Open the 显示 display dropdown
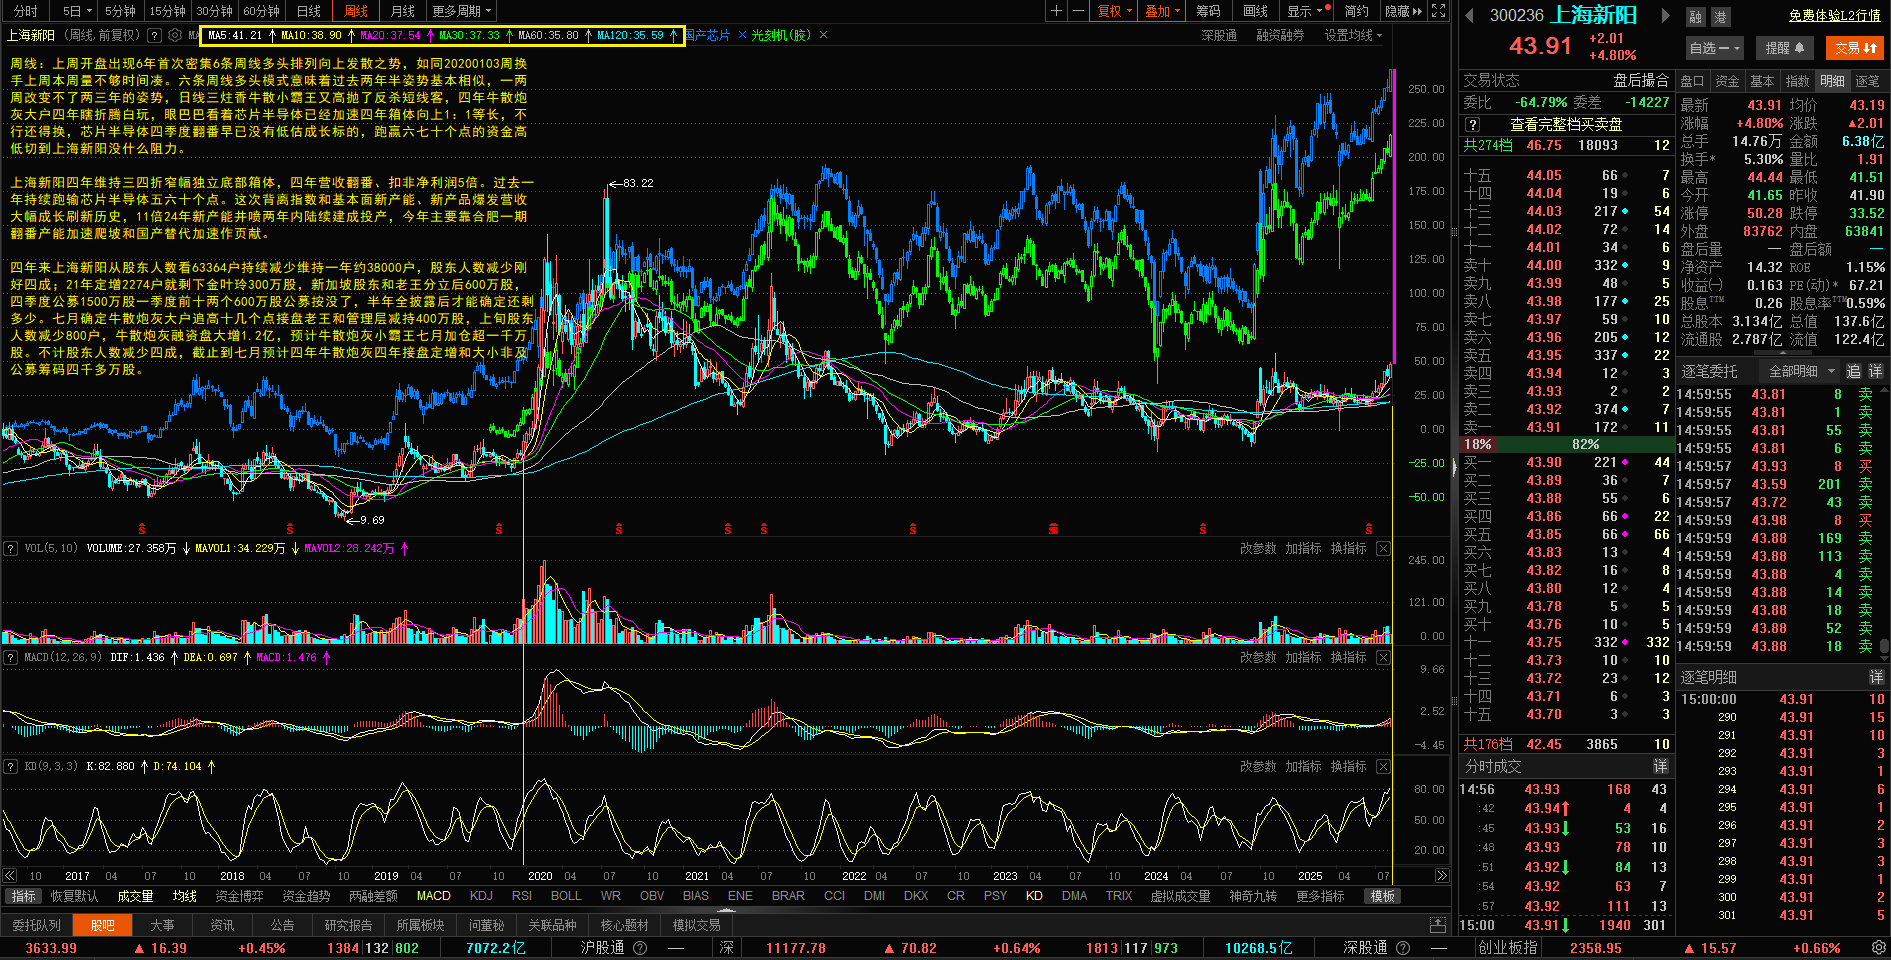Screen dimensions: 1891x960 (1305, 11)
